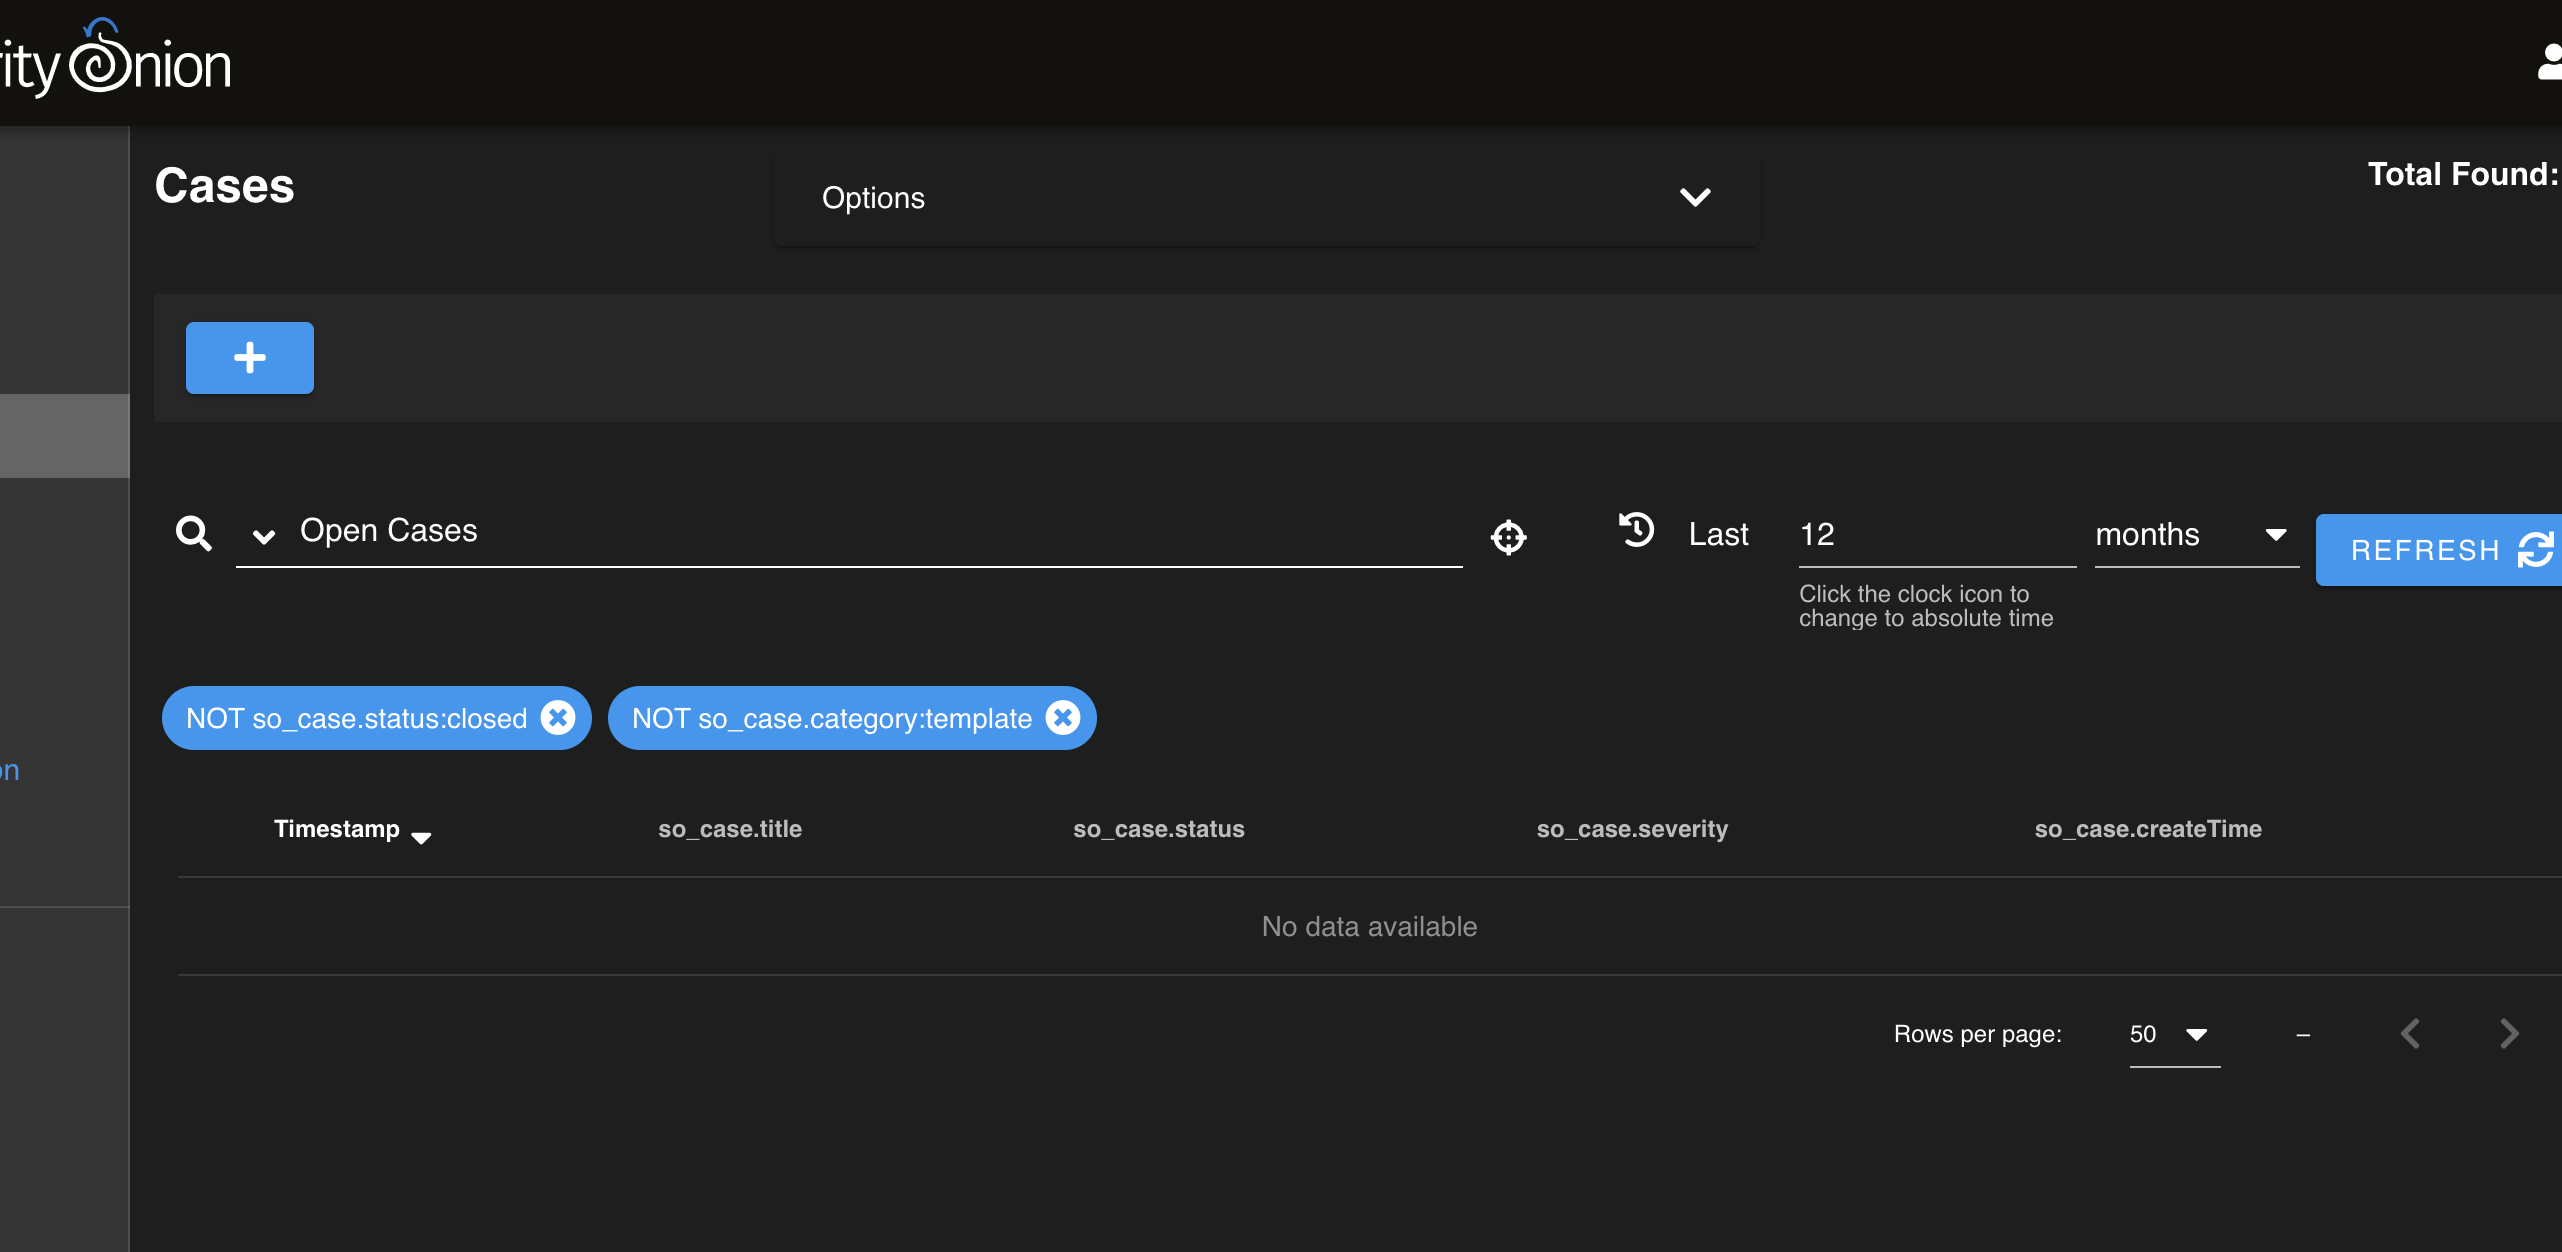Viewport: 2562px width, 1252px height.
Task: Go to previous page arrow
Action: 2410,1033
